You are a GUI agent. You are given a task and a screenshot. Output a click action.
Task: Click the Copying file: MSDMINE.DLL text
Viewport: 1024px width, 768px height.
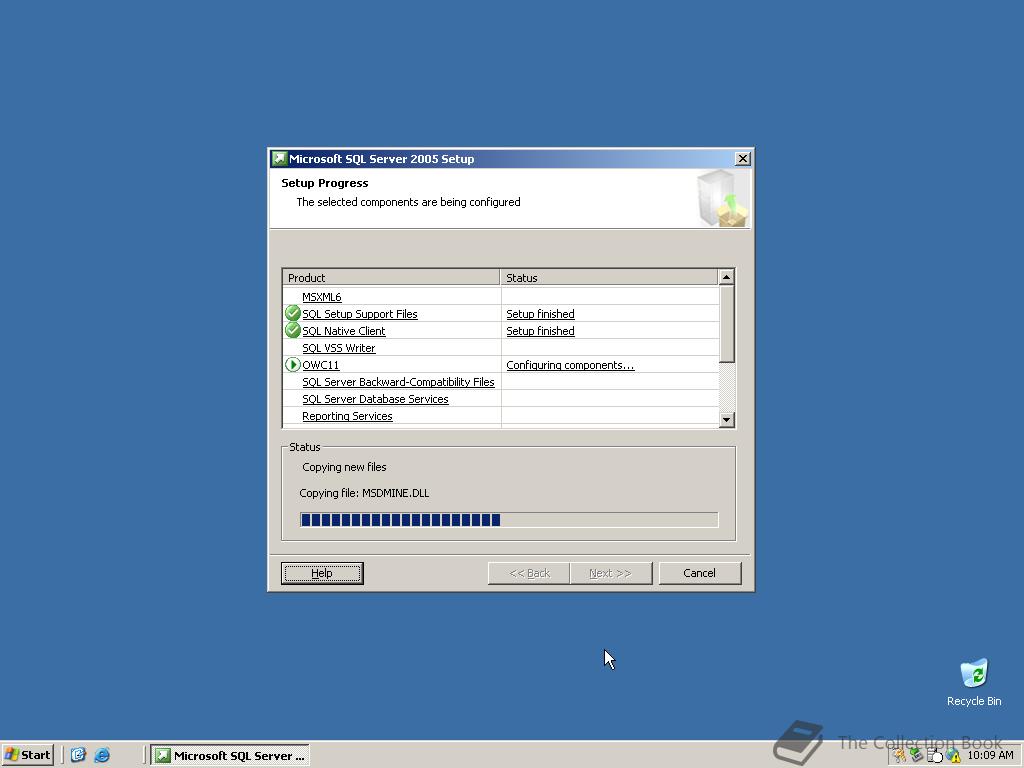pos(364,493)
